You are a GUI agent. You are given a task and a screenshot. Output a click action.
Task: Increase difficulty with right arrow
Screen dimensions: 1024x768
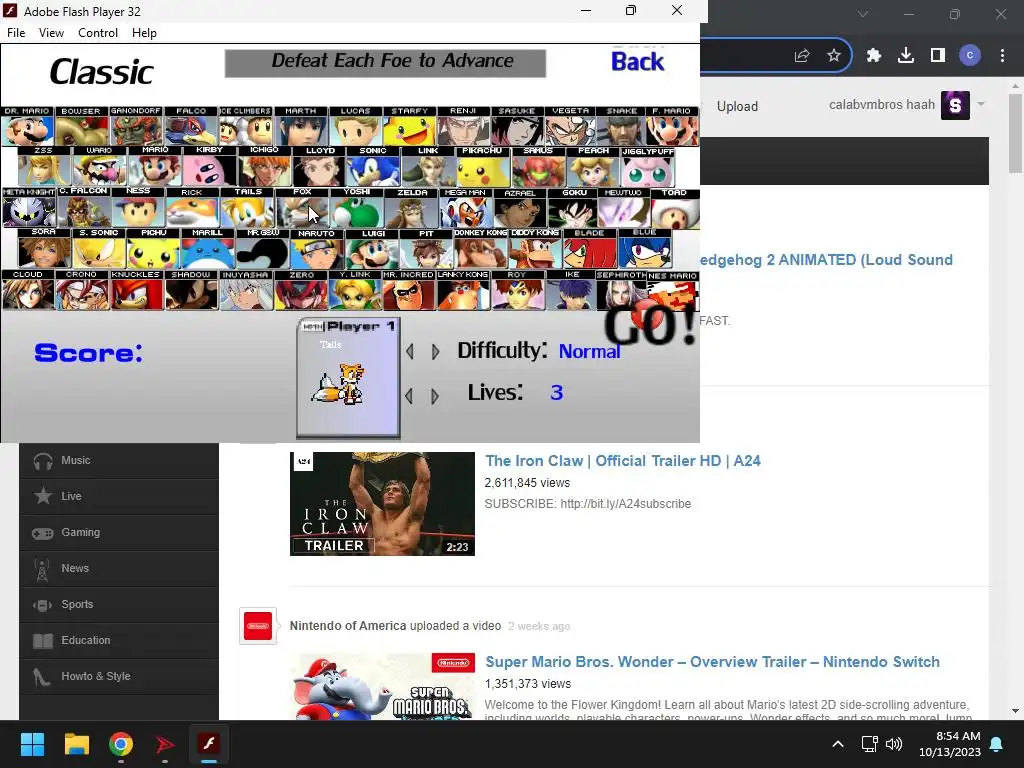coord(436,351)
